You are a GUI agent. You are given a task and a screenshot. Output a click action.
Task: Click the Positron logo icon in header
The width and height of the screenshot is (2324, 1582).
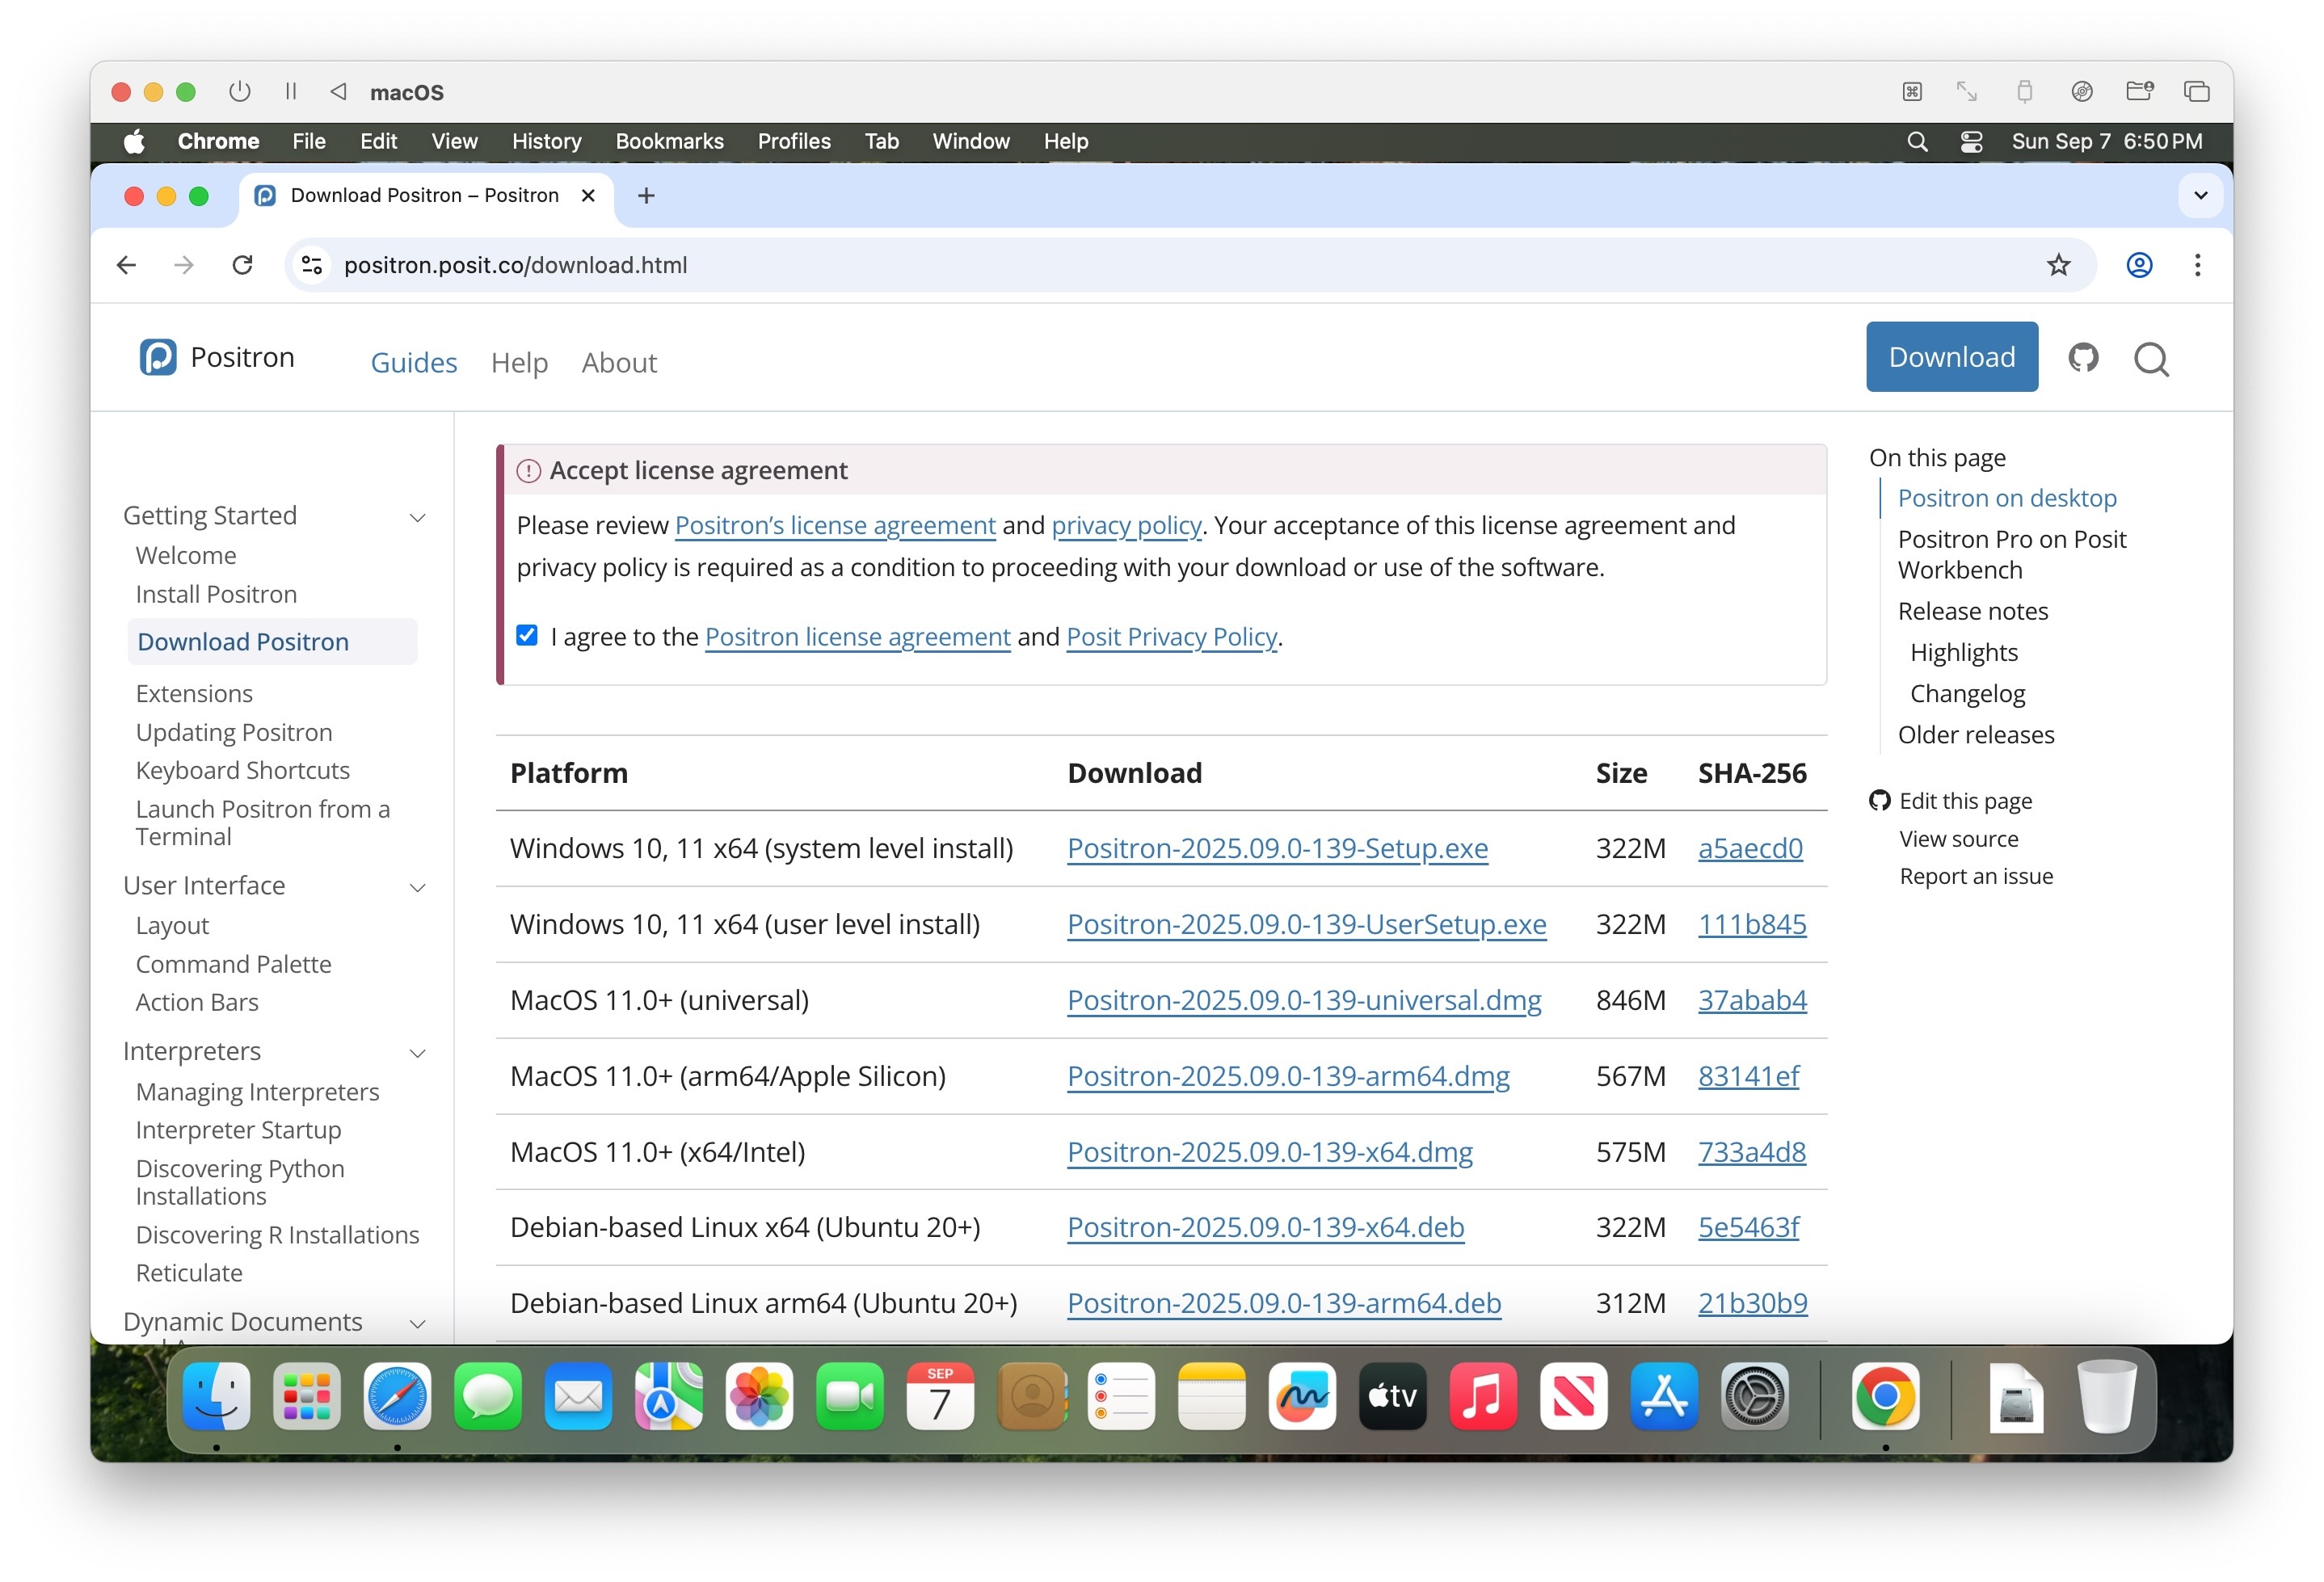[x=158, y=357]
